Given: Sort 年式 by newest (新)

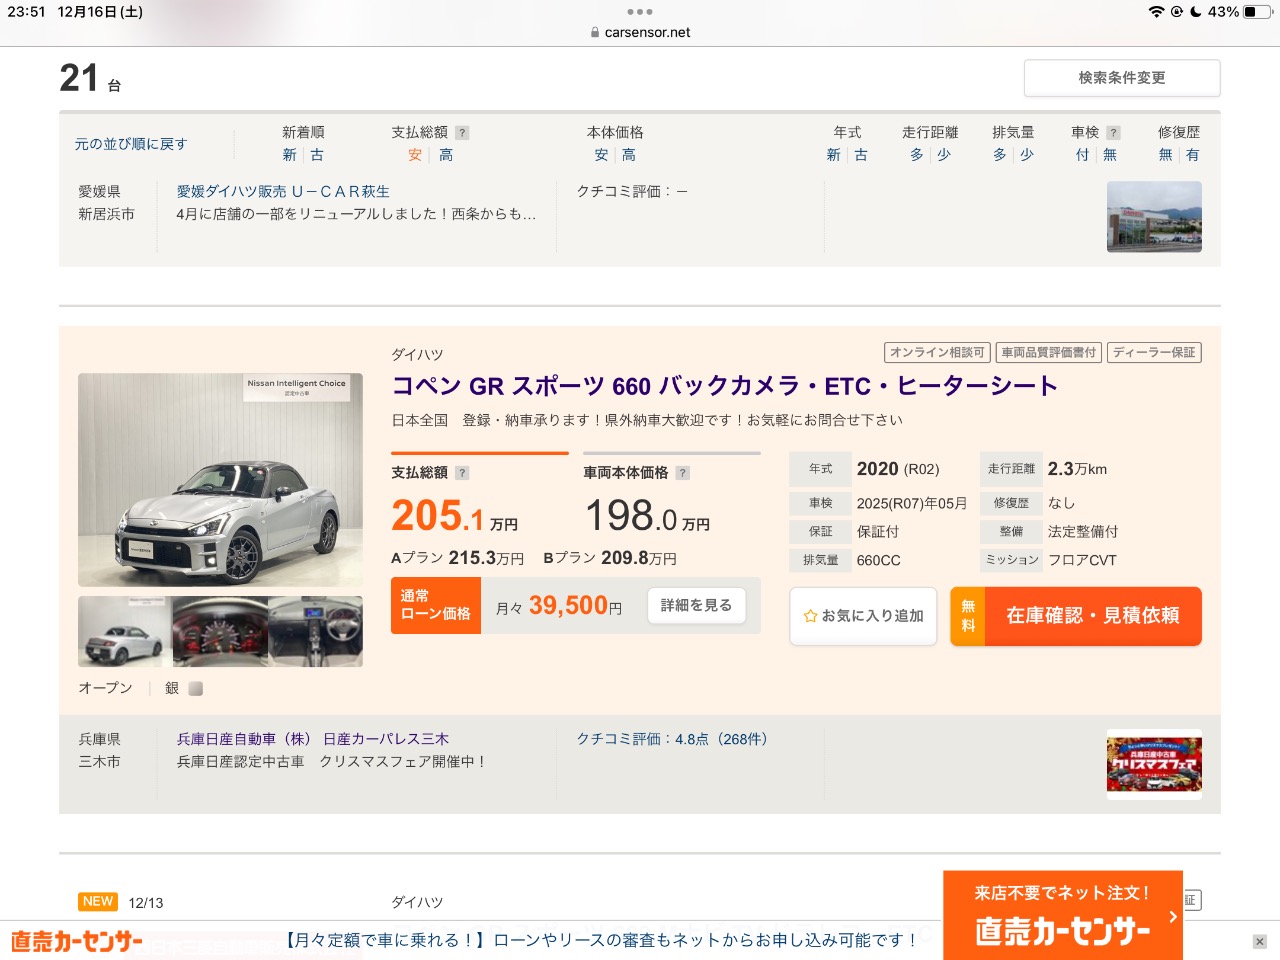Looking at the screenshot, I should coord(833,155).
